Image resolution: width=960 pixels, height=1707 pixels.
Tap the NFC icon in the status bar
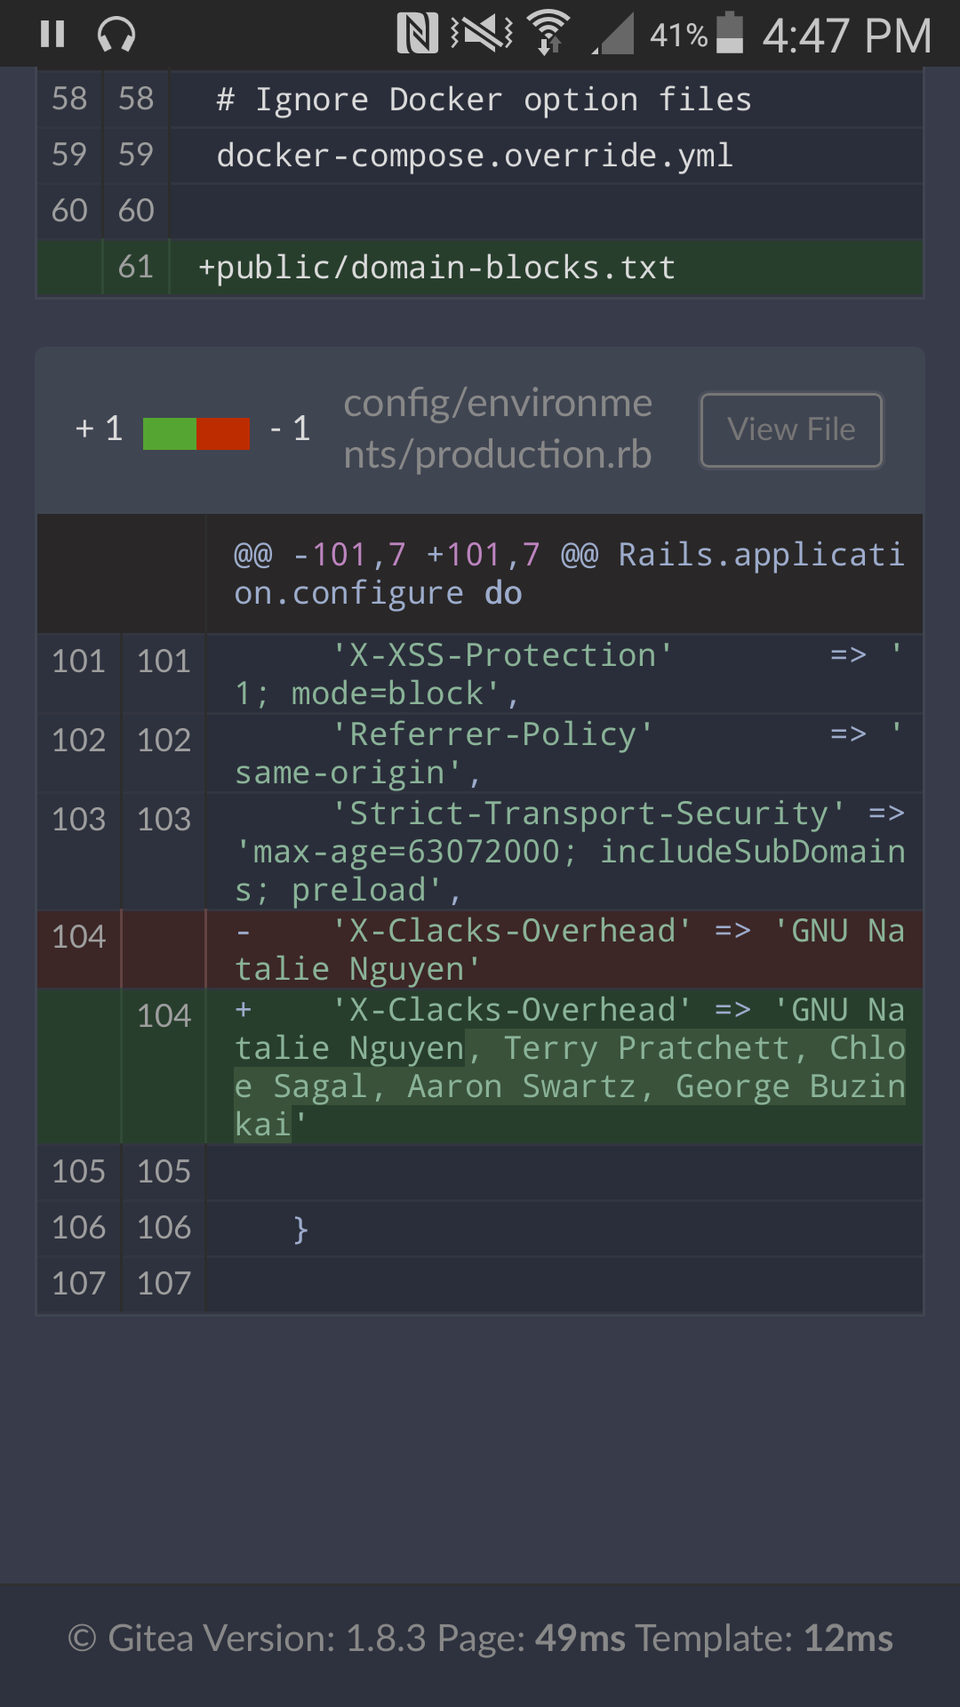417,34
